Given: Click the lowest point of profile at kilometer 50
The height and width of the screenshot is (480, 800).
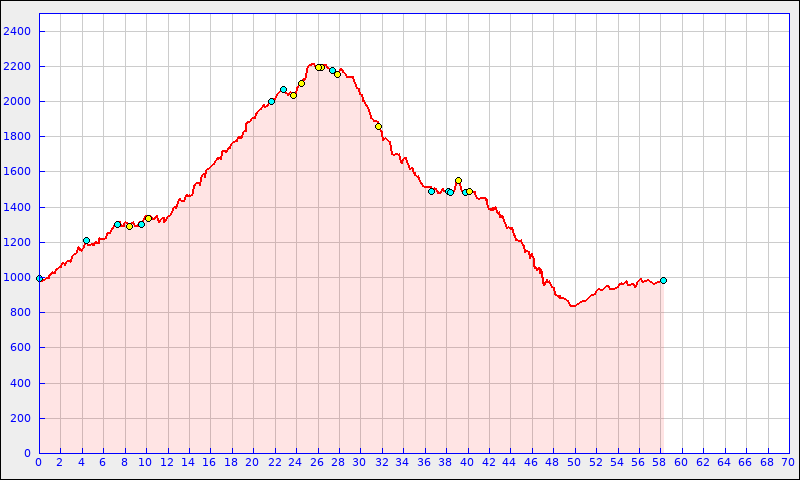Looking at the screenshot, I should 573,305.
